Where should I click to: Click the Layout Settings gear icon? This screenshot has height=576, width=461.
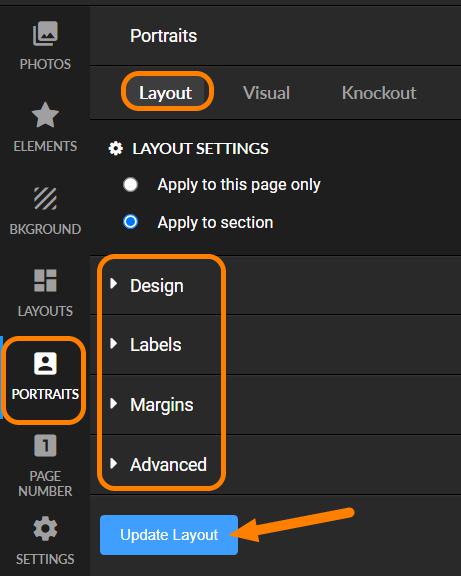(x=116, y=148)
